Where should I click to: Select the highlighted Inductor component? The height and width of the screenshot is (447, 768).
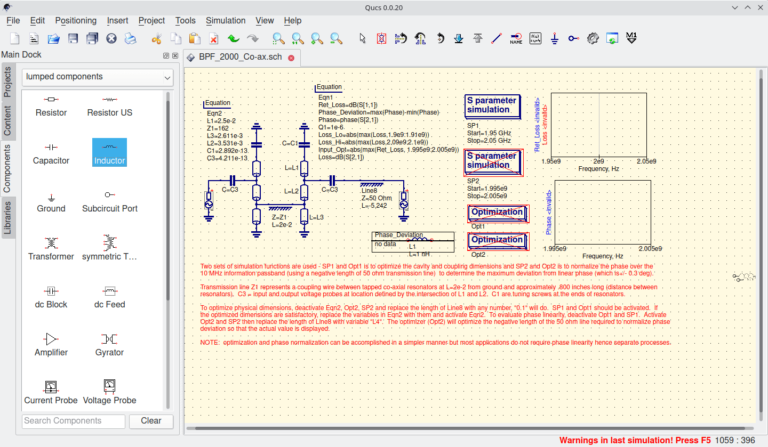(110, 153)
